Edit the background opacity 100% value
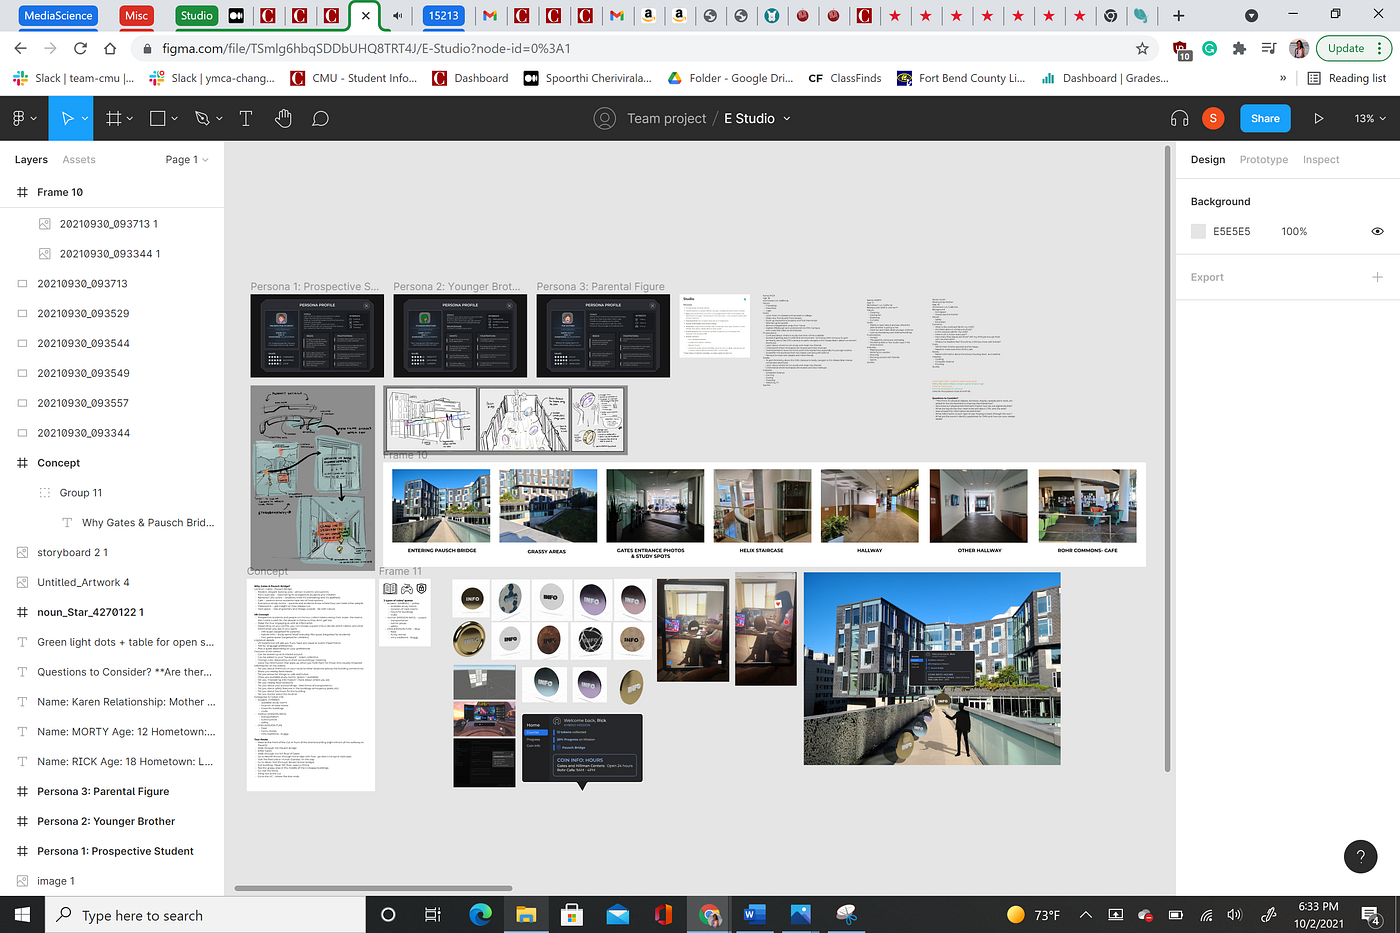The height and width of the screenshot is (933, 1400). (x=1294, y=231)
